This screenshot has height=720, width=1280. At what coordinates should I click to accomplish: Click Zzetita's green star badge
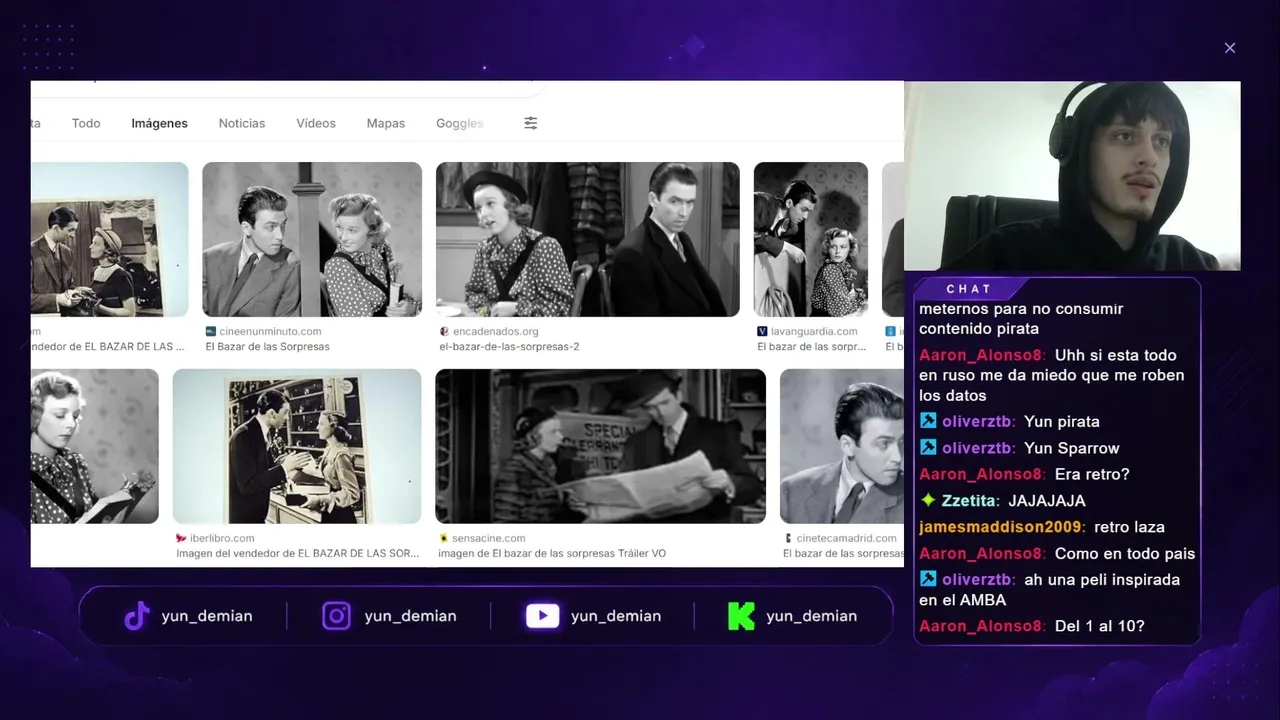pyautogui.click(x=928, y=500)
